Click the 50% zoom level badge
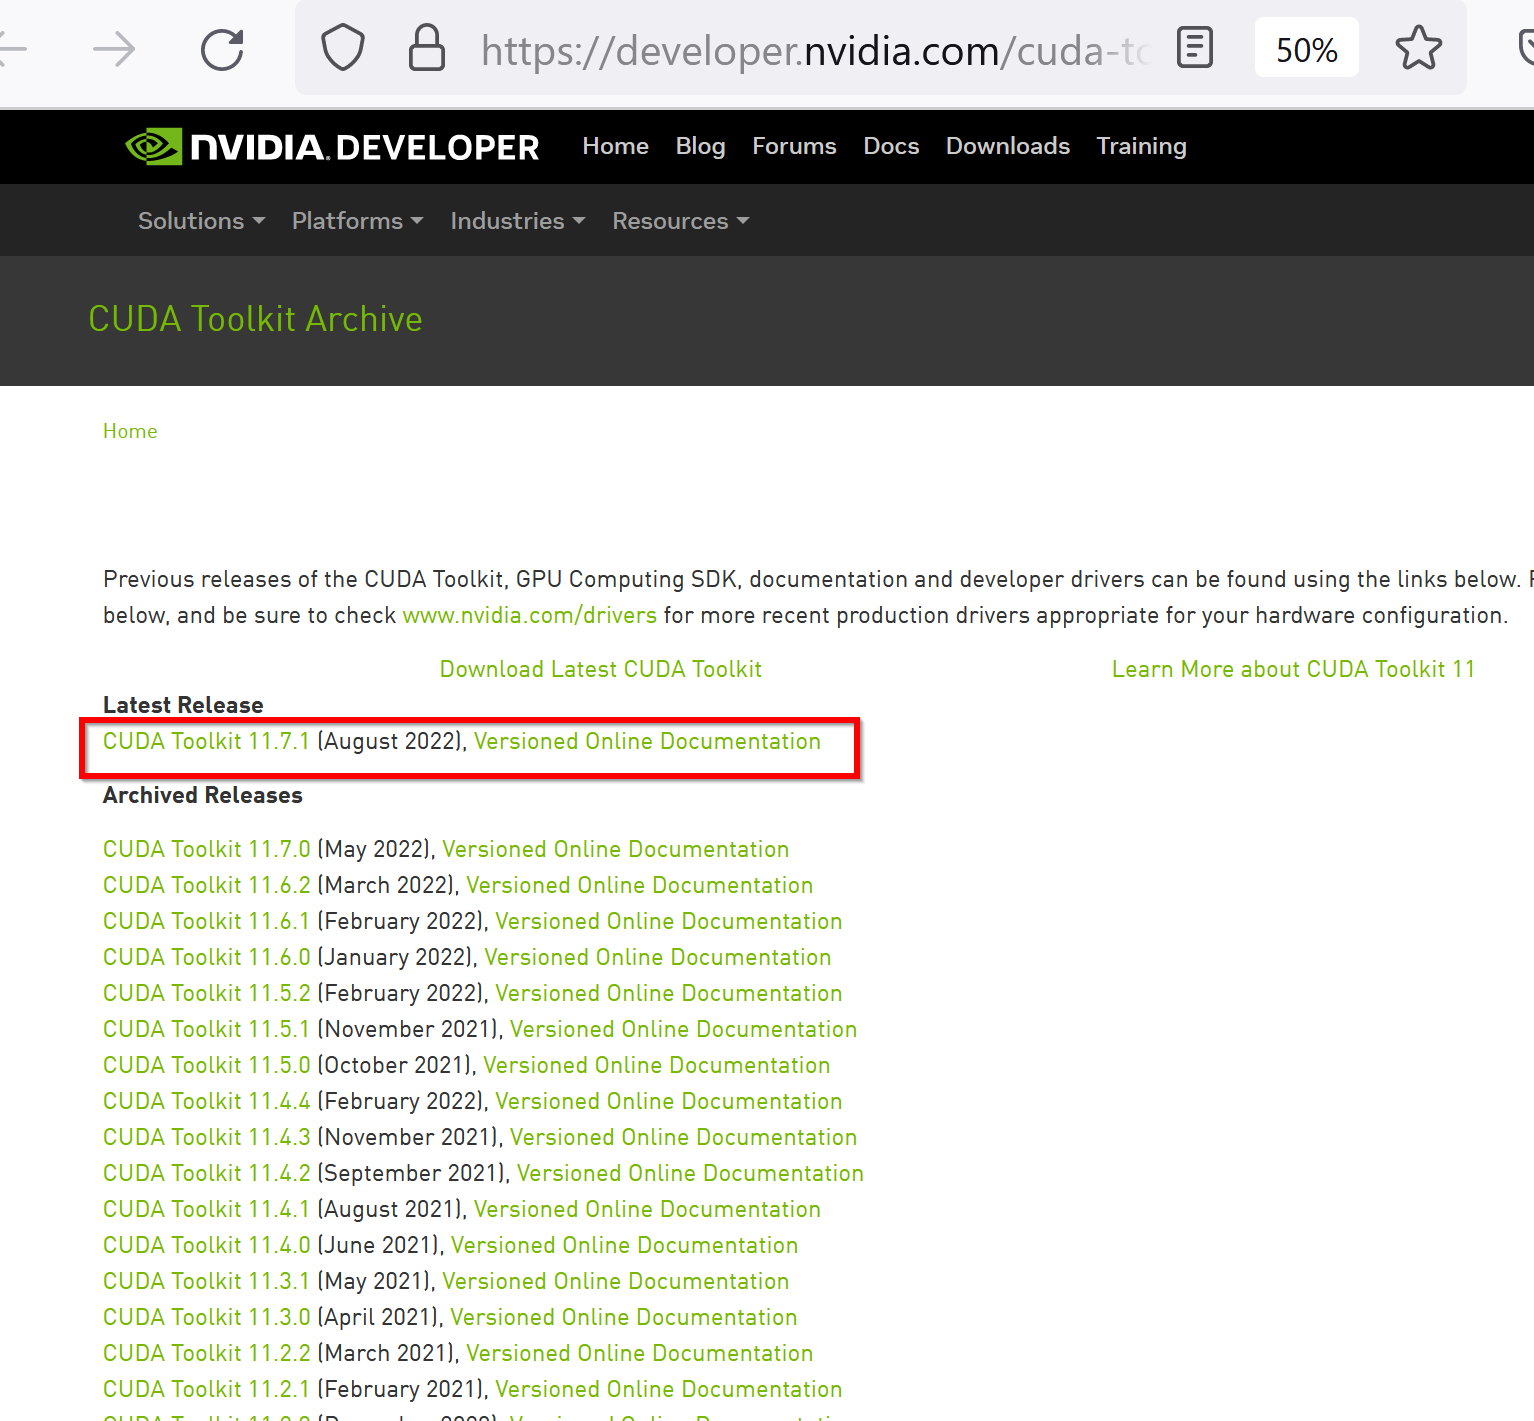 point(1306,49)
